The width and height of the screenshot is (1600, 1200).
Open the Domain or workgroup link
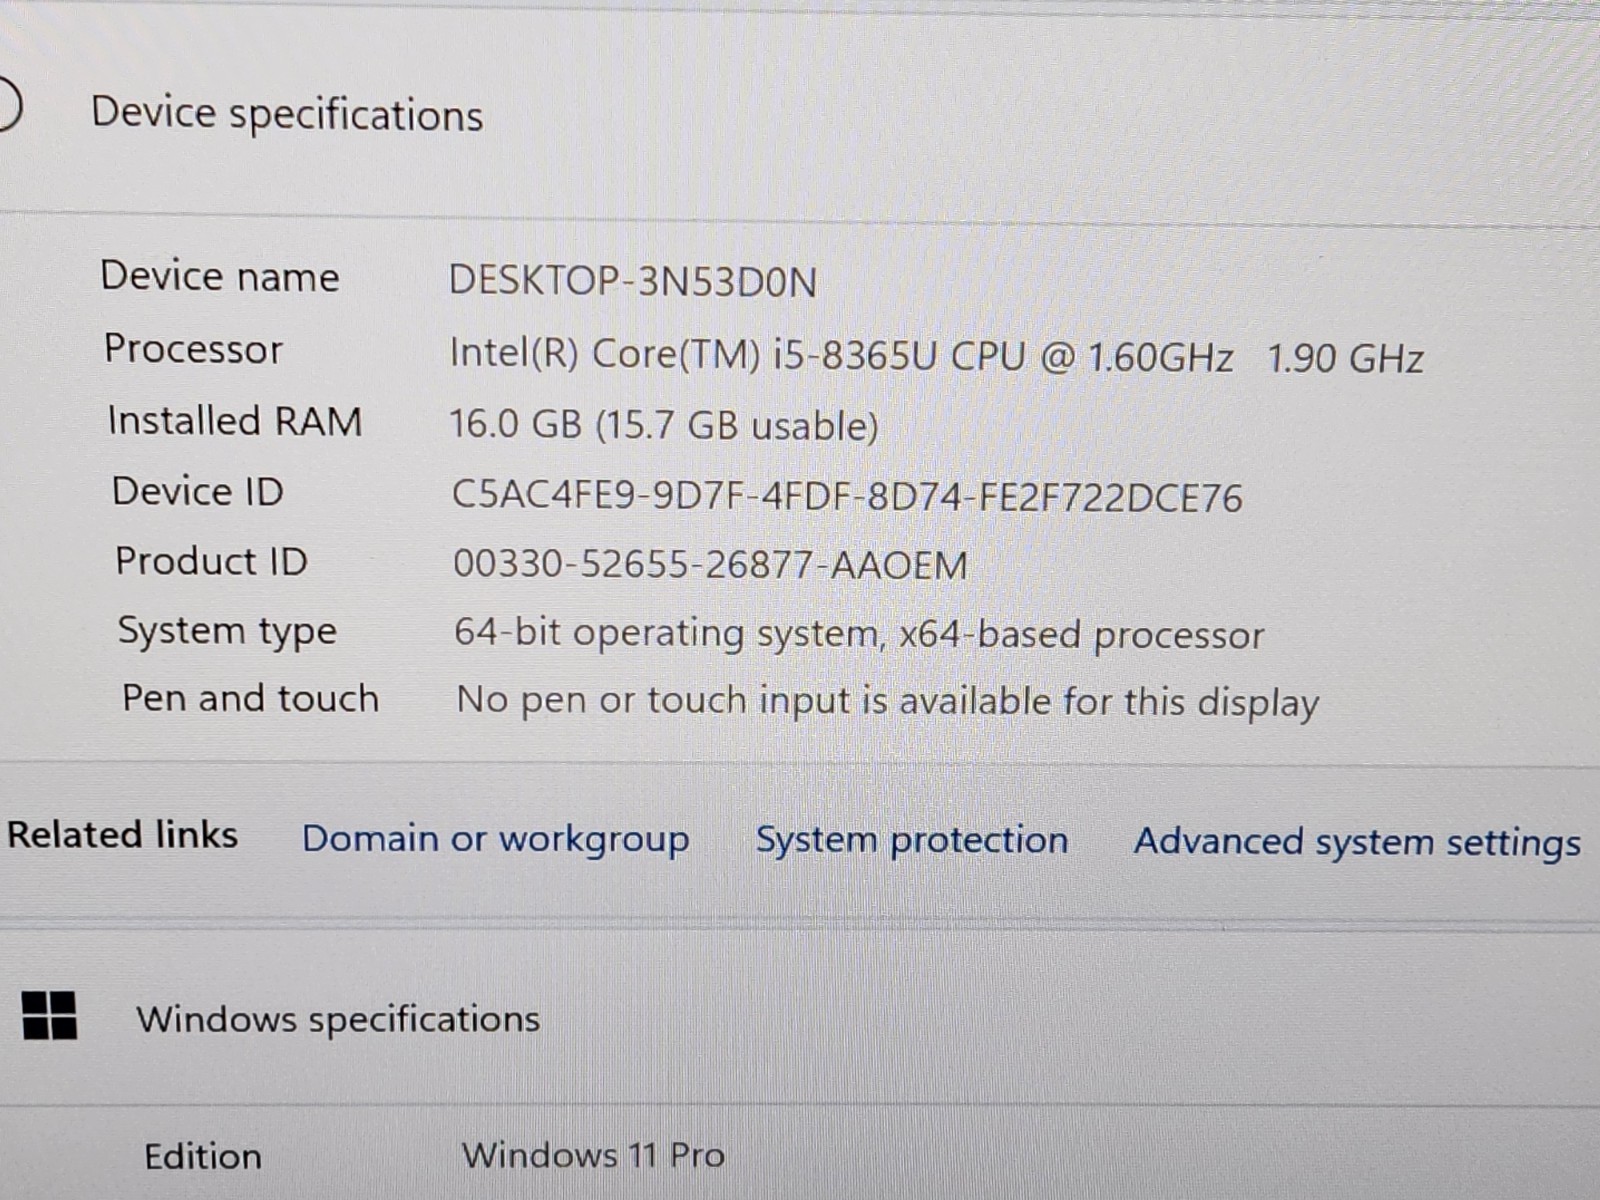[496, 839]
